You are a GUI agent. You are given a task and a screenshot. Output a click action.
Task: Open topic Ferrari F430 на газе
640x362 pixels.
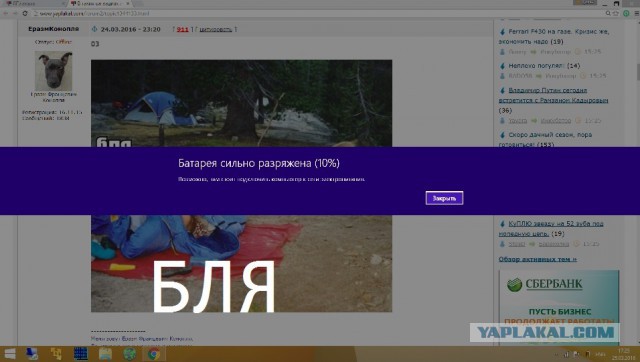tap(554, 36)
